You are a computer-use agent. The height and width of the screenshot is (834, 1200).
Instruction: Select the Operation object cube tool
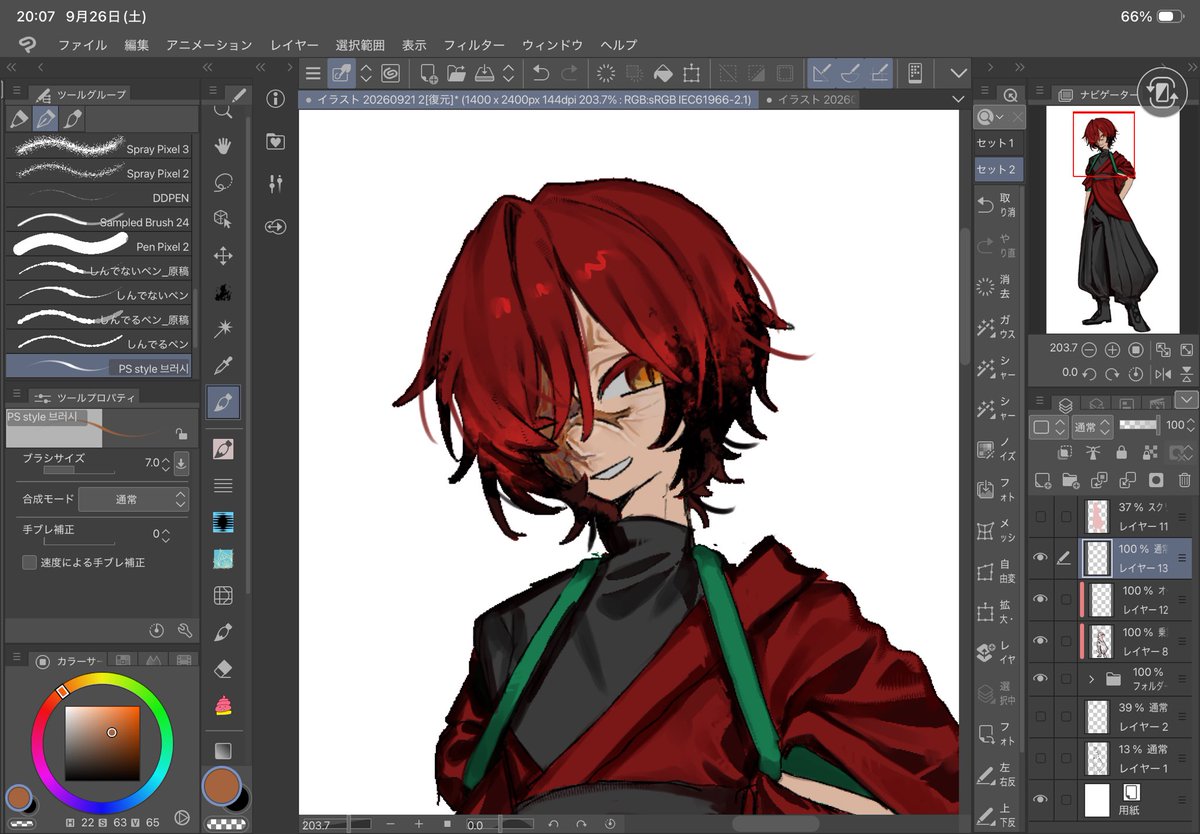tap(223, 219)
